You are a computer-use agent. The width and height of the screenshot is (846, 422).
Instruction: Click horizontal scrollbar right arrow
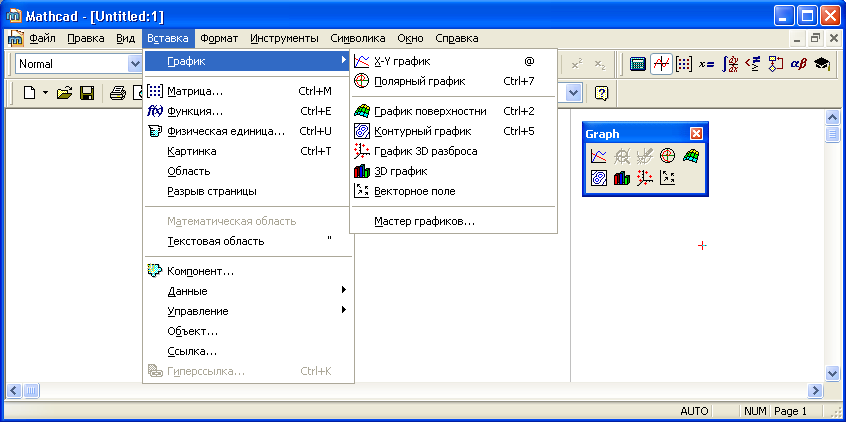[x=815, y=390]
